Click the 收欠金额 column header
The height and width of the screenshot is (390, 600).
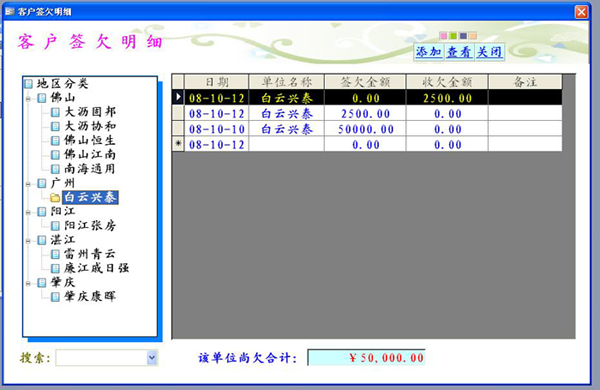click(447, 82)
